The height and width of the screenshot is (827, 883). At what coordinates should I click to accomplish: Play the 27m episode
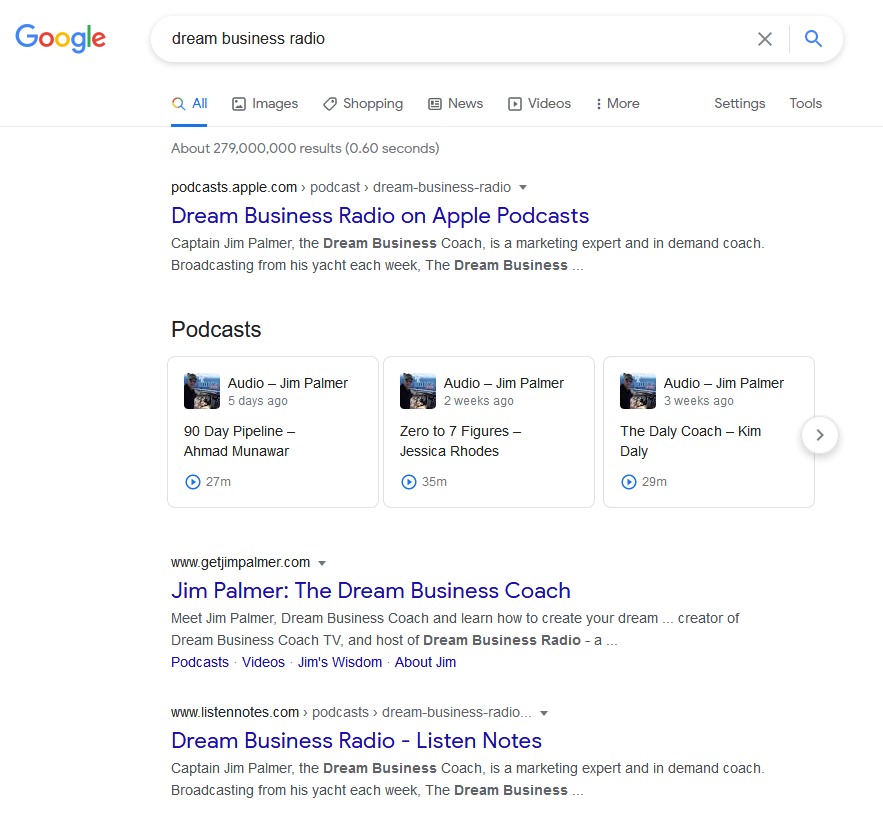point(193,482)
